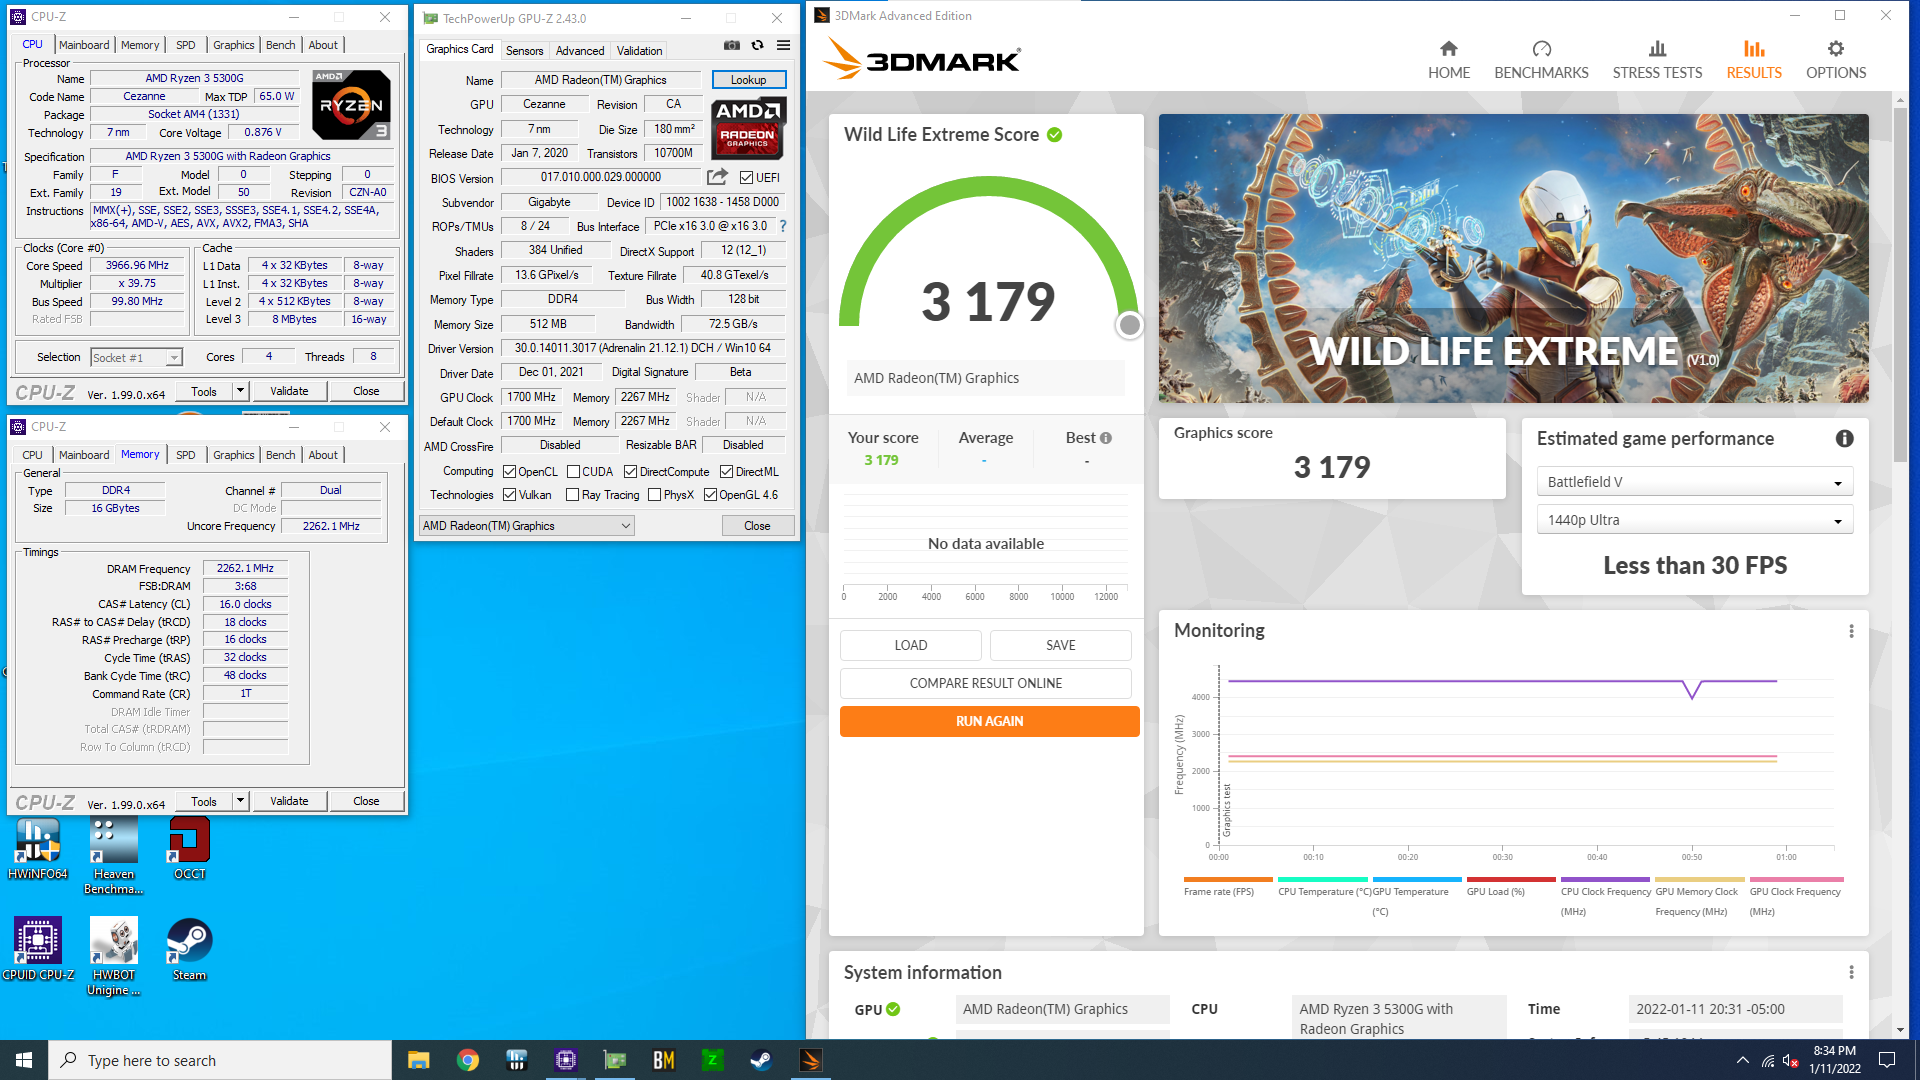Image resolution: width=1920 pixels, height=1080 pixels.
Task: Toggle the DirectCompute checkbox
Action: (x=630, y=472)
